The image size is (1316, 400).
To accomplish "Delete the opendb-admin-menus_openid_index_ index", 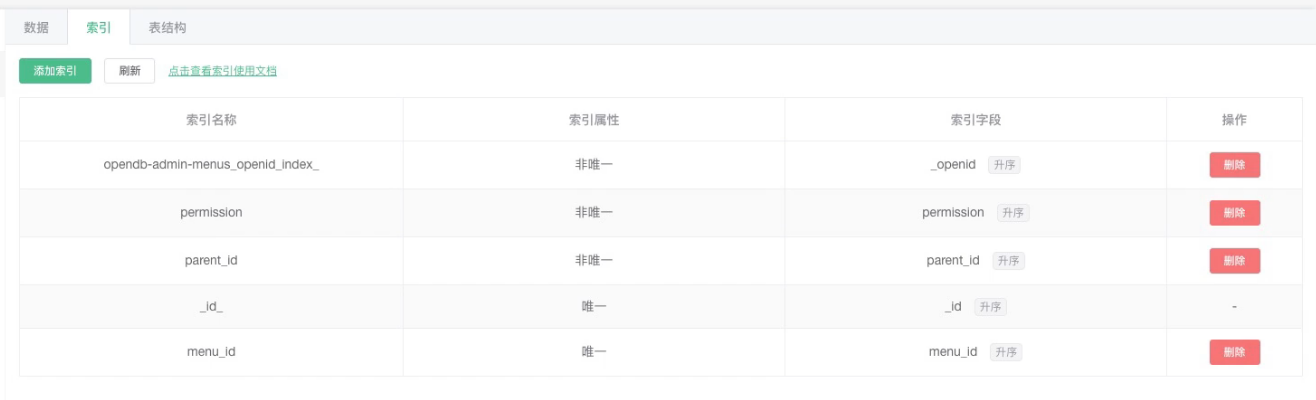I will [x=1234, y=165].
